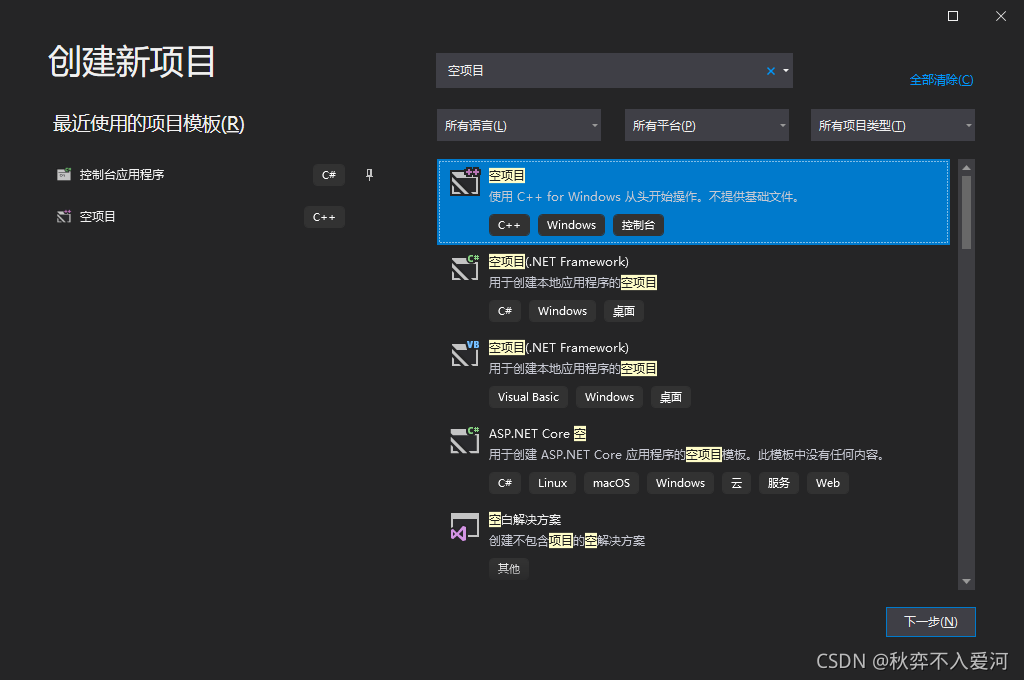Select the ASP.NET Core 空 template title
Screen dimensions: 1024x680
coord(537,434)
